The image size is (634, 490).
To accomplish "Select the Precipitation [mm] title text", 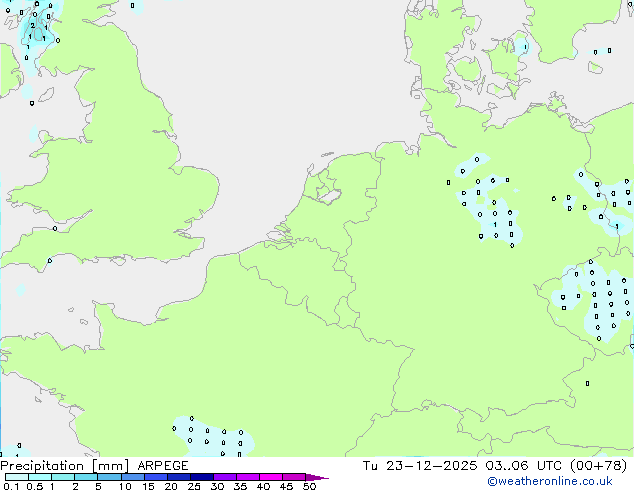I will (64, 466).
